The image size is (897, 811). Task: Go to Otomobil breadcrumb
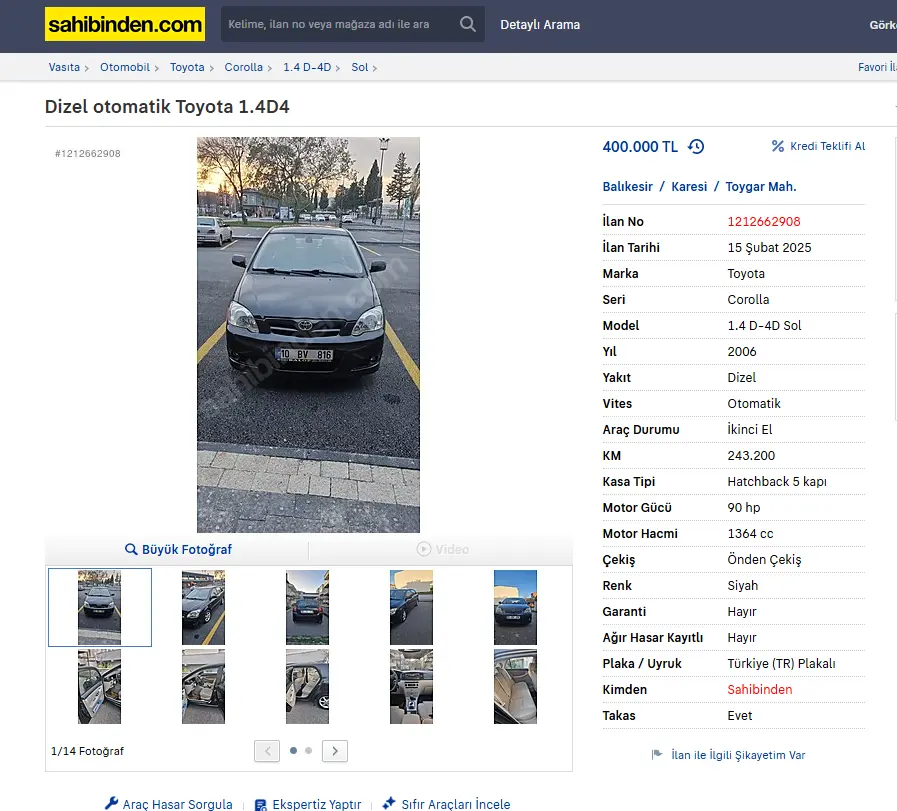point(125,67)
